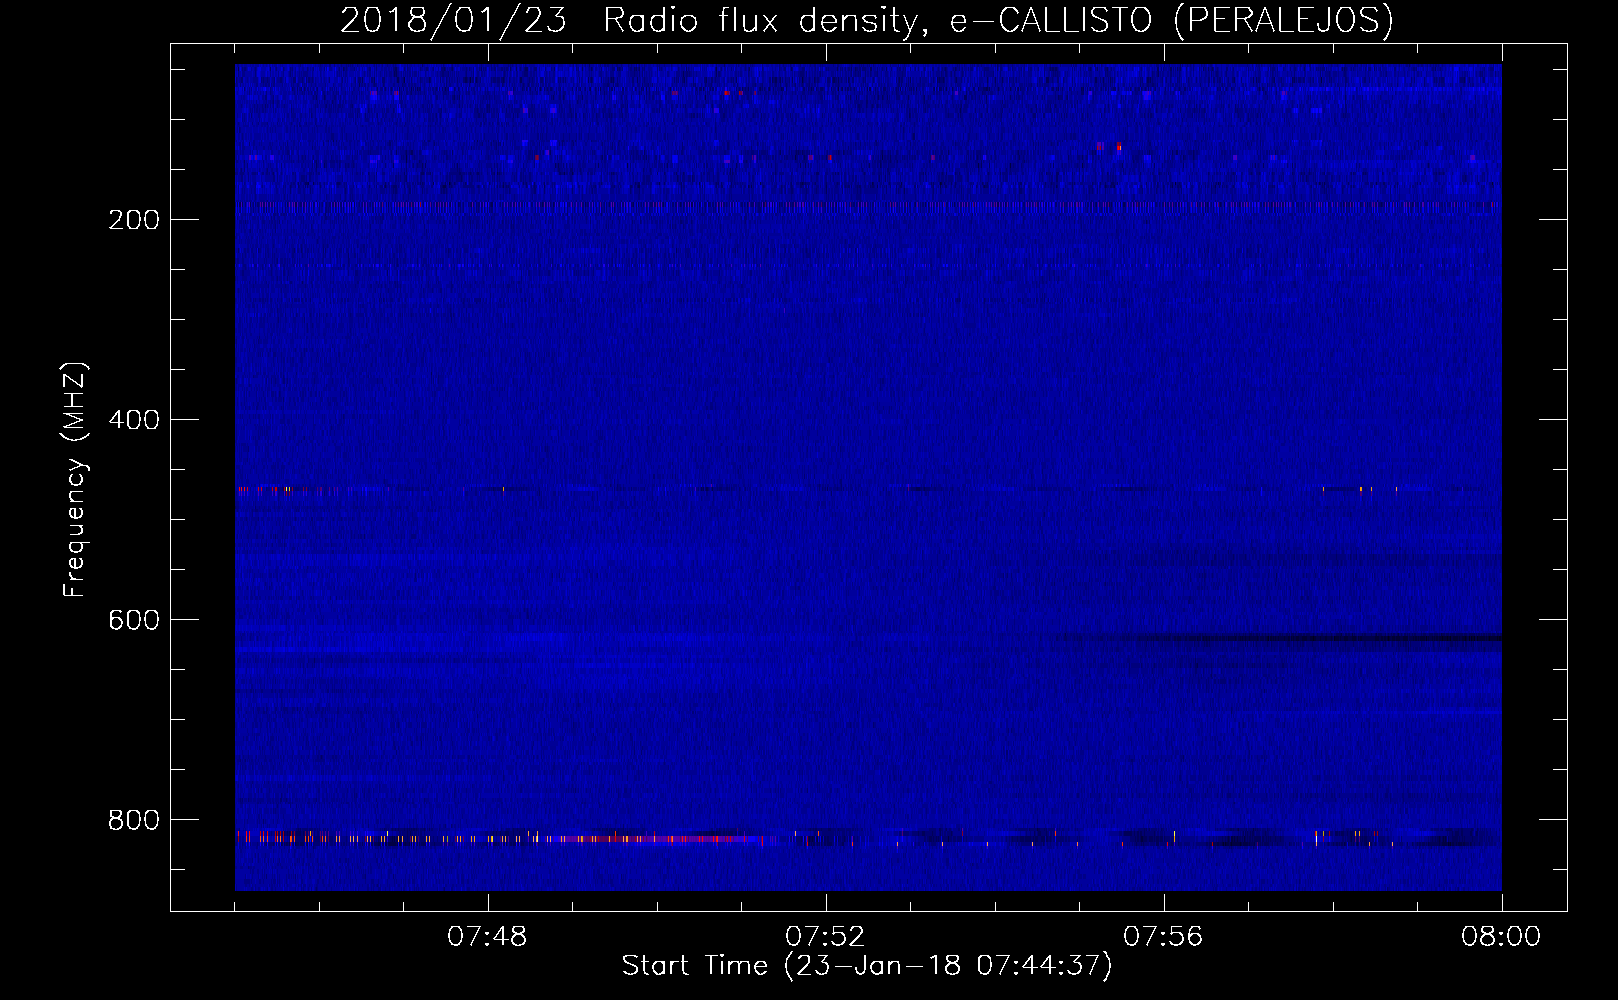
Task: Click the Frequency (MHZ) axis label
Action: tap(75, 479)
